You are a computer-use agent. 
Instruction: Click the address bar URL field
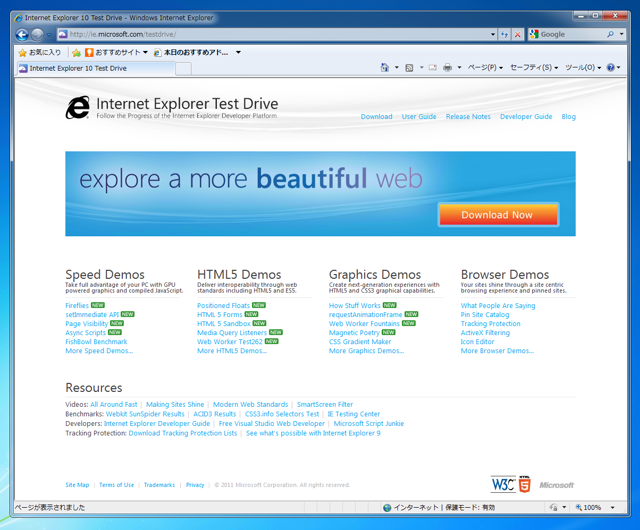278,35
